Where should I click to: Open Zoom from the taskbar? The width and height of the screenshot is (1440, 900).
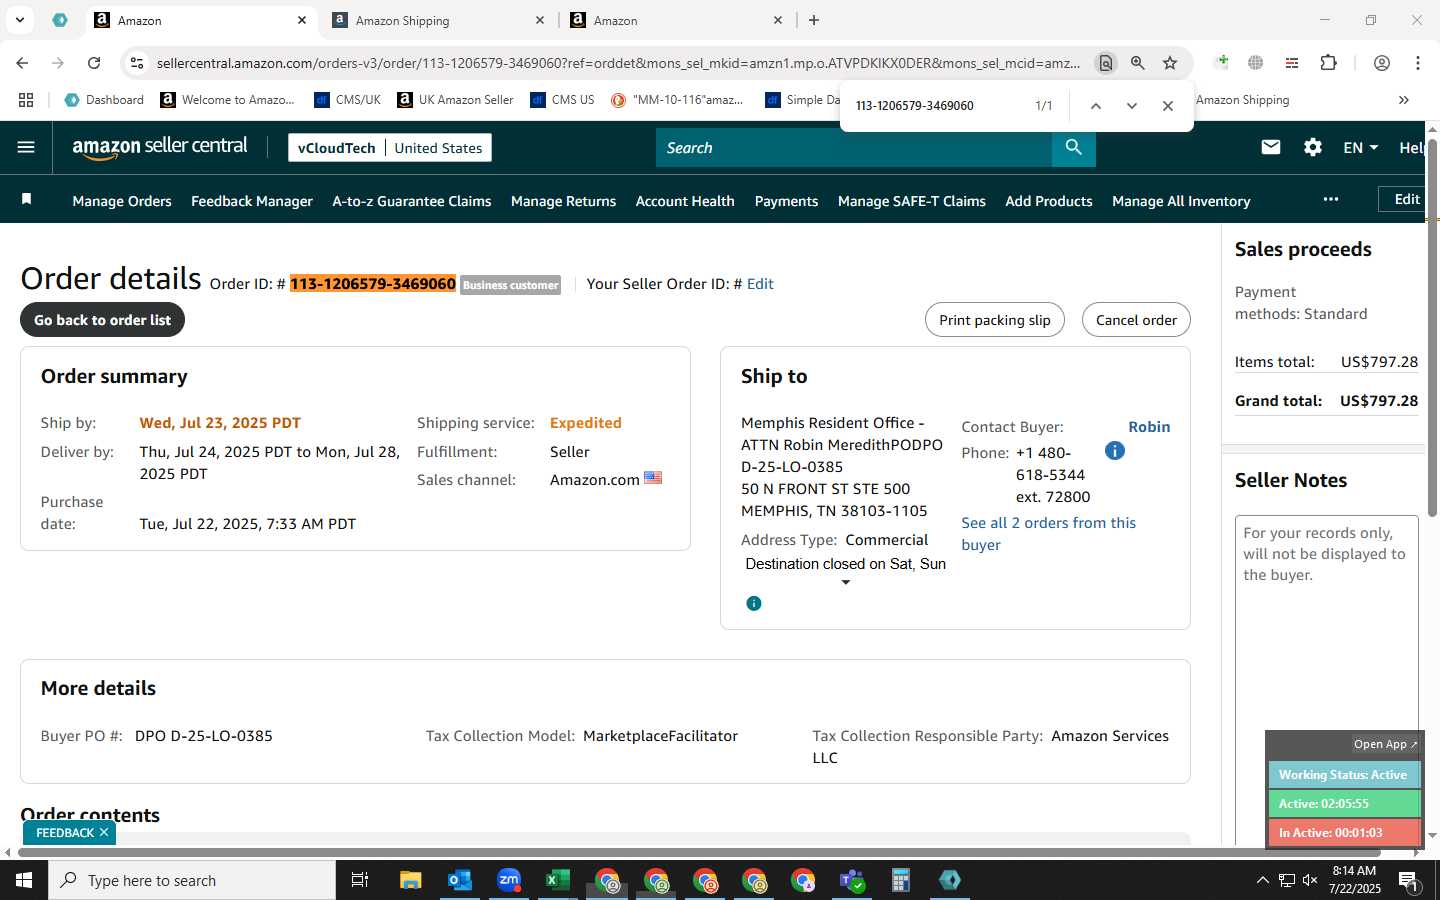(x=509, y=880)
